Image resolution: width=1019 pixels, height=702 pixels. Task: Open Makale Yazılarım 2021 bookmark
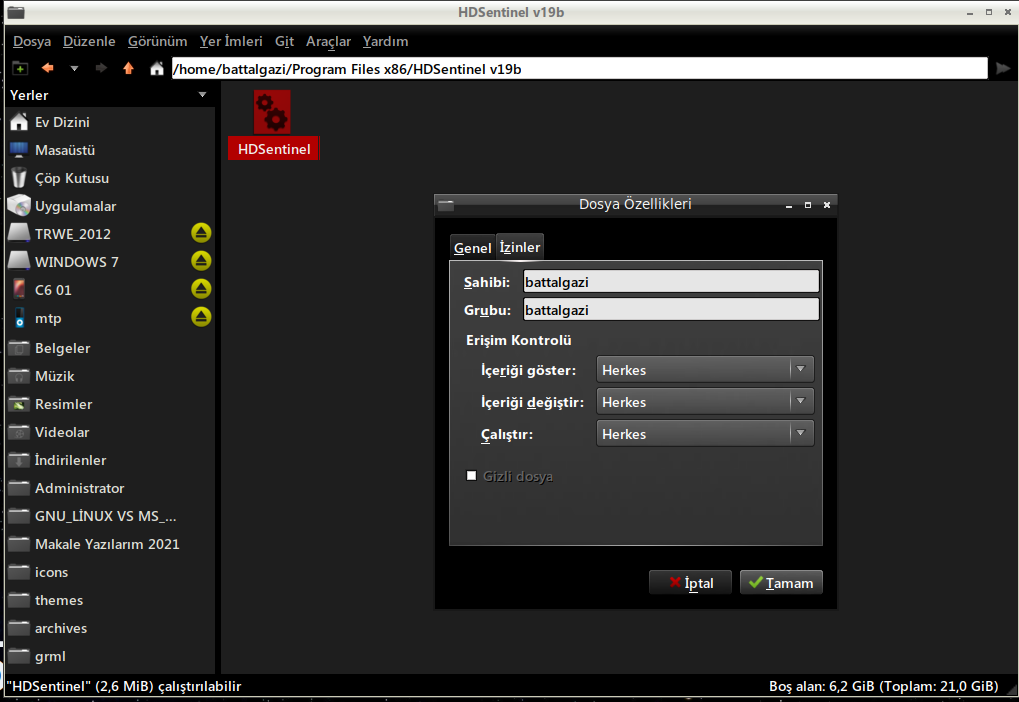[110, 544]
